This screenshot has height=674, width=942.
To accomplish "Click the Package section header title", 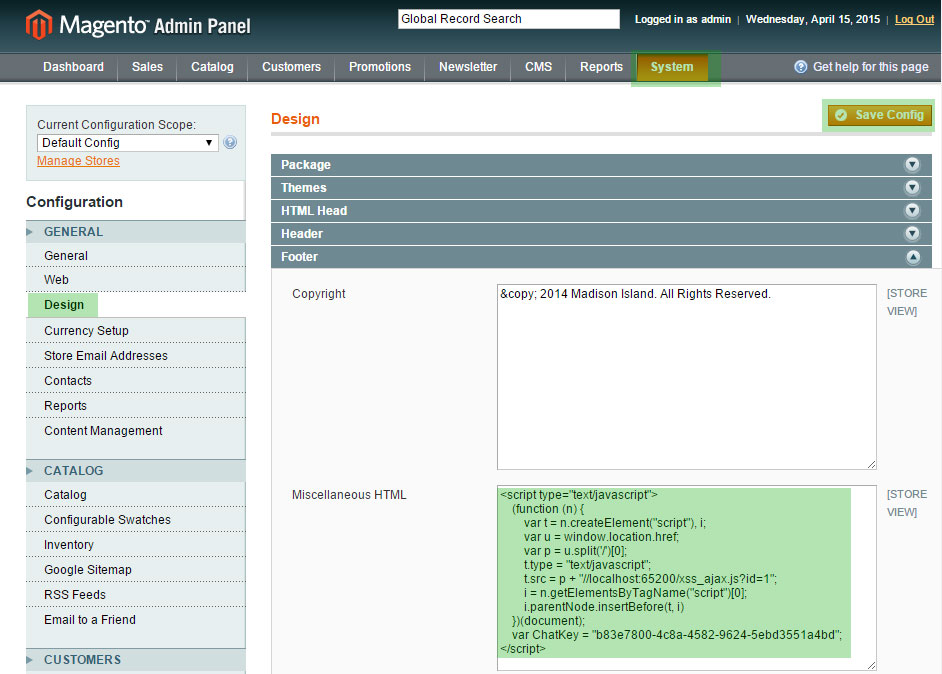I will point(306,165).
